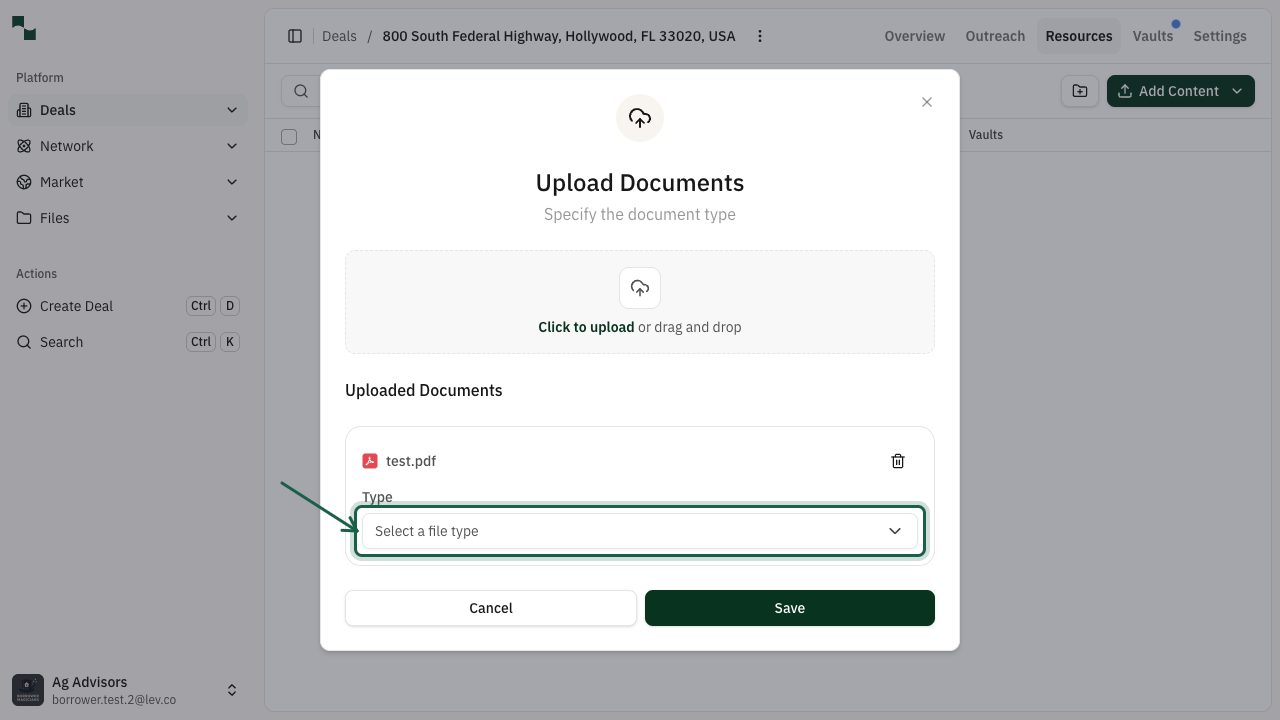Switch to the Overview tab

click(x=914, y=36)
